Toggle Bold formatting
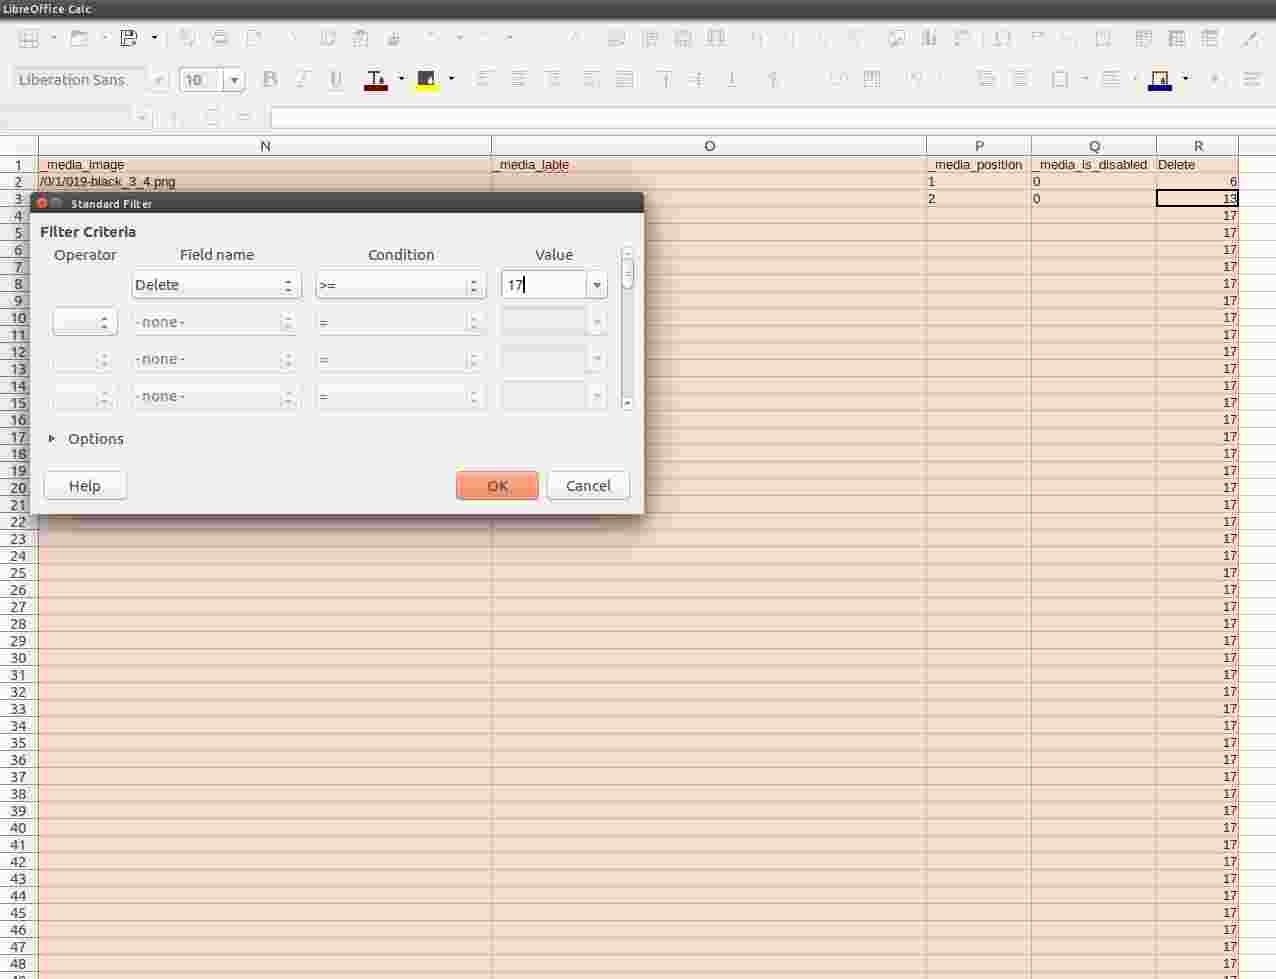The width and height of the screenshot is (1276, 979). click(x=269, y=79)
